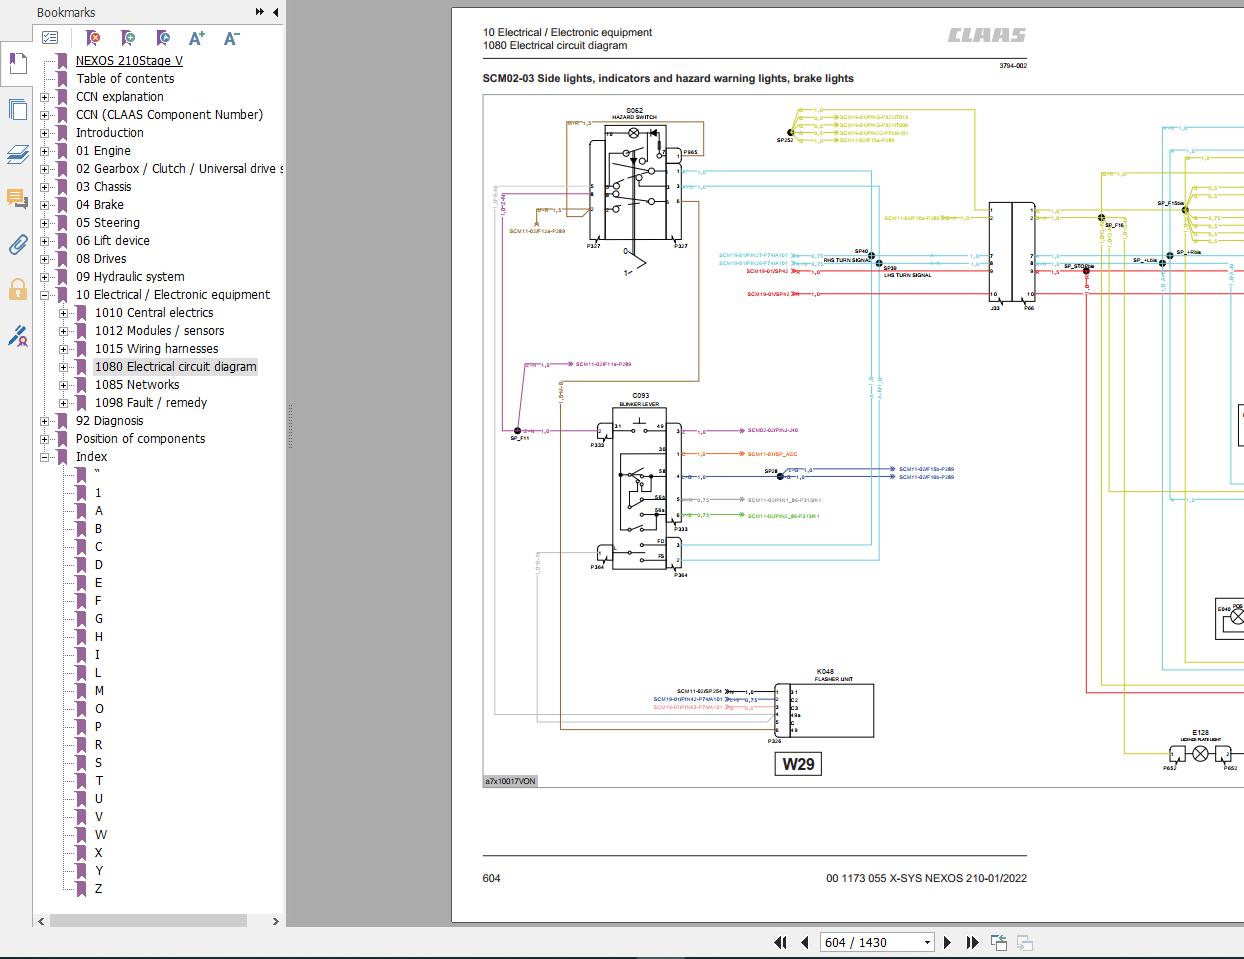Collapse the Bookmarks panel with left arrow
Viewport: 1244px width, 959px height.
(x=275, y=12)
